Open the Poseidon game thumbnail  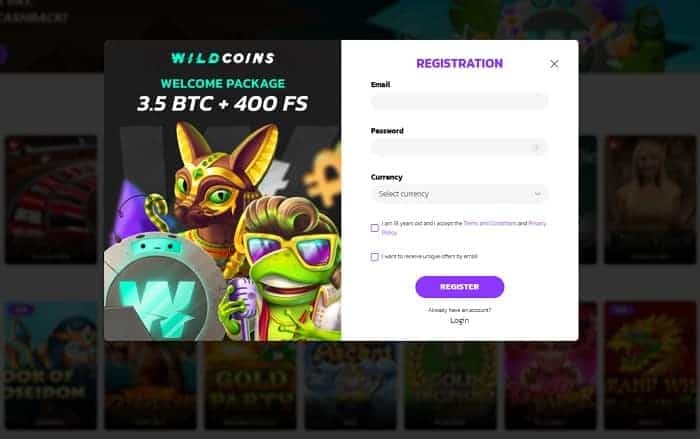[51, 365]
